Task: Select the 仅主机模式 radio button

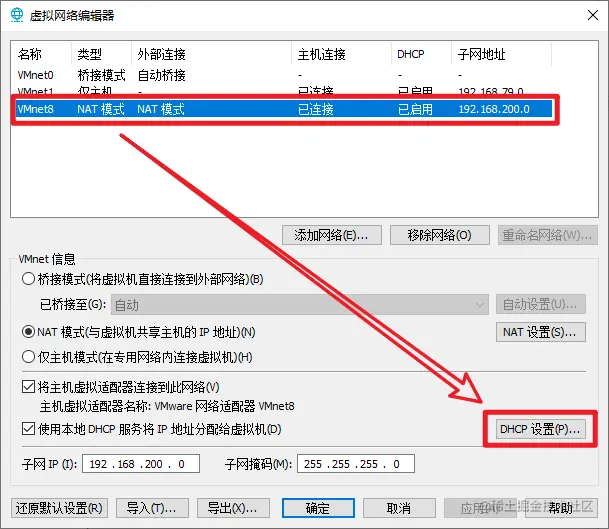Action: [x=28, y=357]
